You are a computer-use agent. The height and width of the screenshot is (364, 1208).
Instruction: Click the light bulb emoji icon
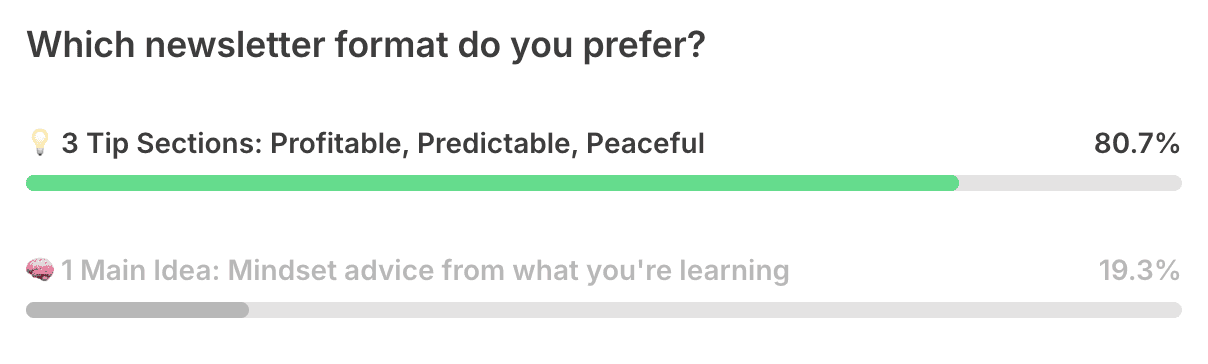point(40,145)
